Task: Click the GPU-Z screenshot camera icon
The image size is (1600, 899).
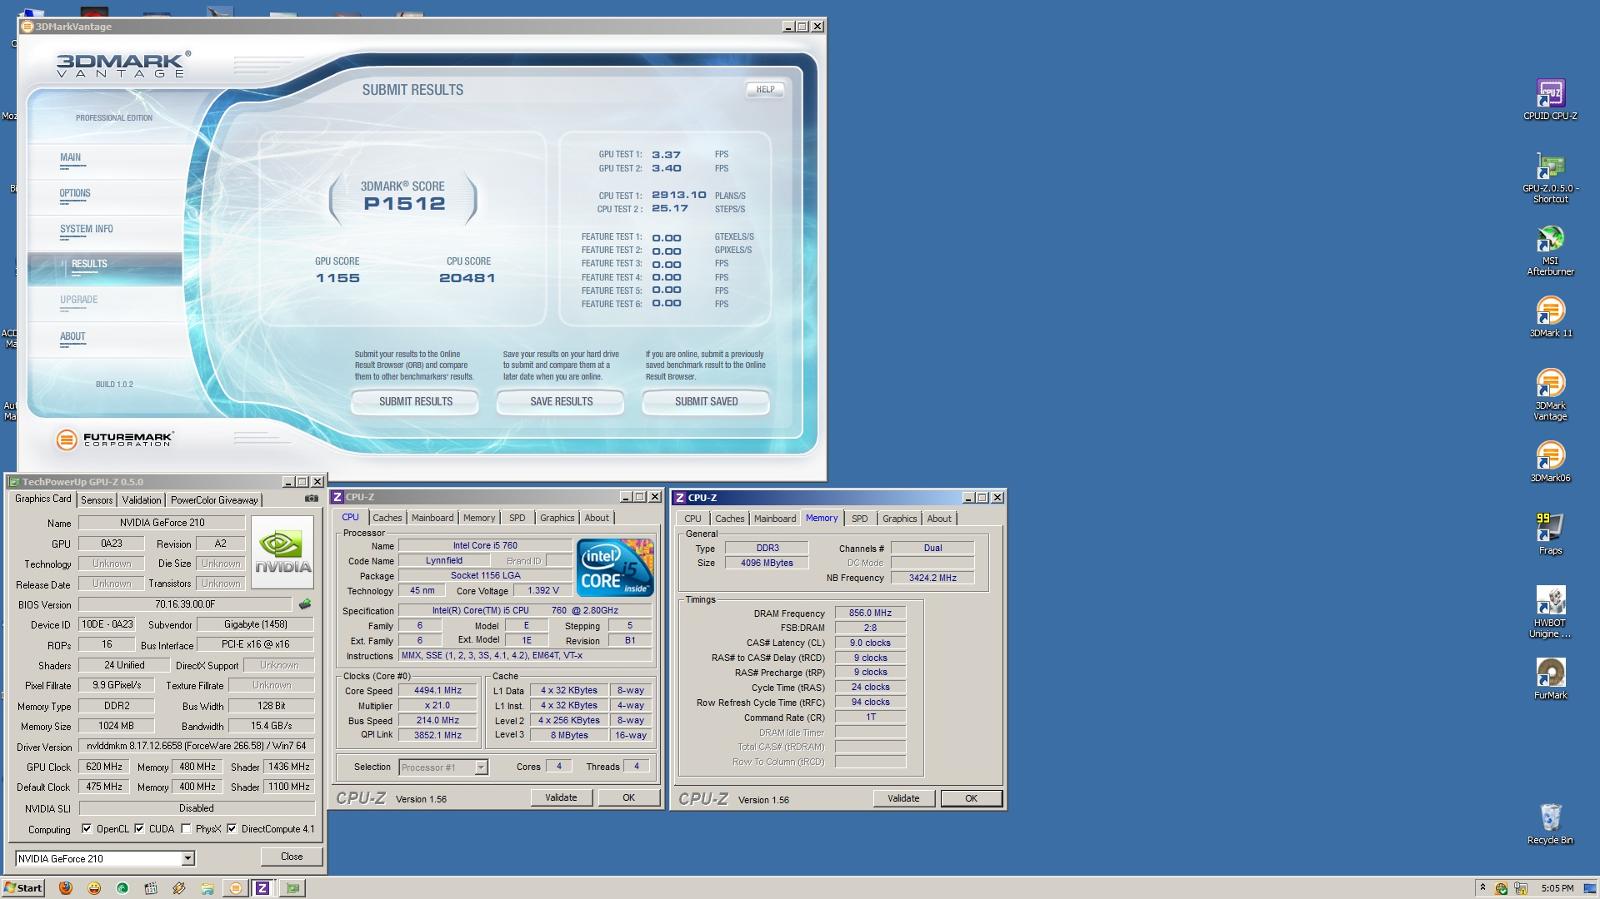Action: coord(311,498)
